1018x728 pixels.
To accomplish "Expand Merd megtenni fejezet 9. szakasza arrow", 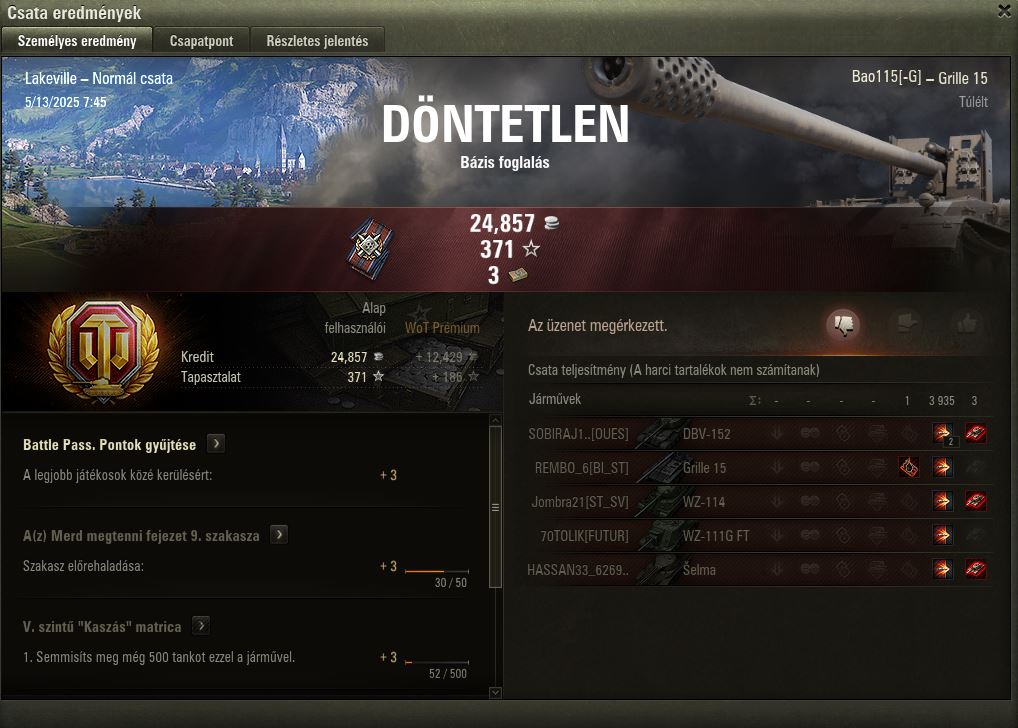I will point(279,534).
